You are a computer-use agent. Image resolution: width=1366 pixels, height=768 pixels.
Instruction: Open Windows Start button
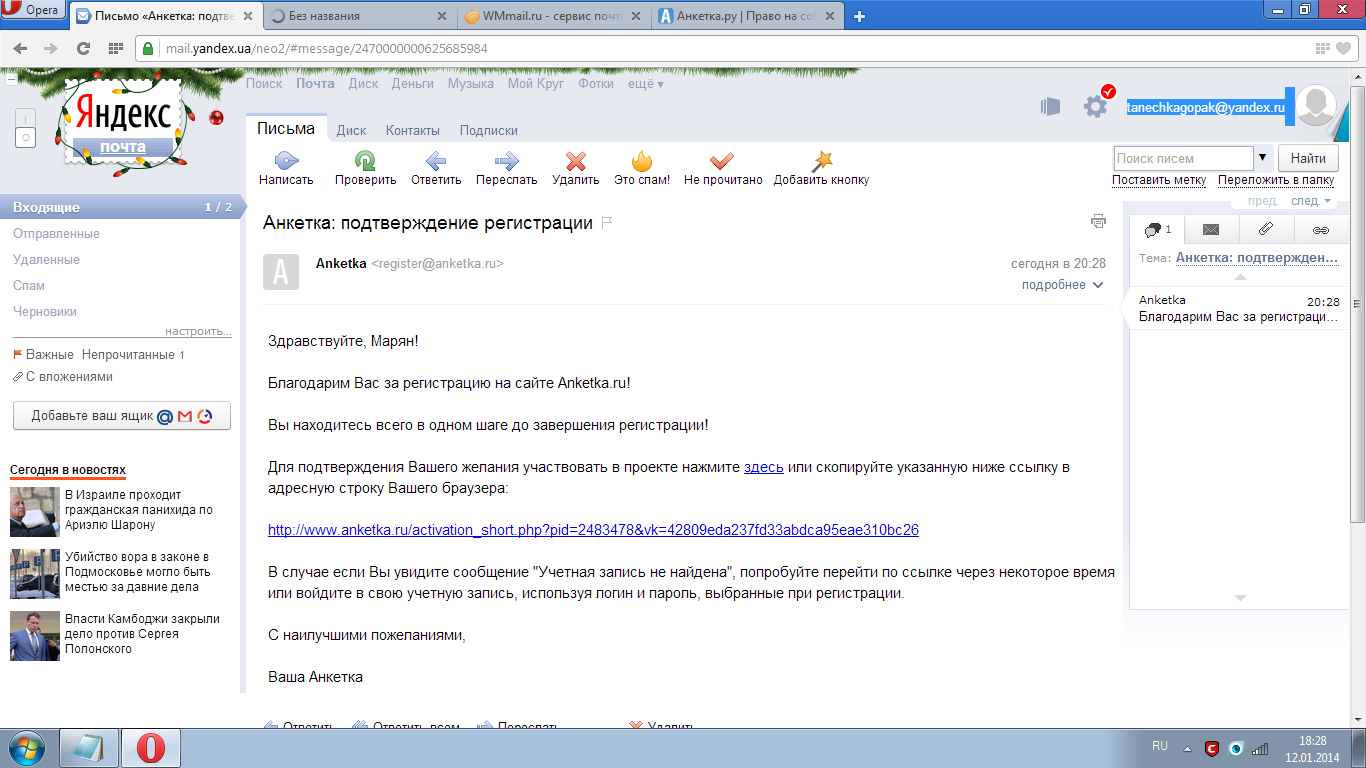click(27, 748)
